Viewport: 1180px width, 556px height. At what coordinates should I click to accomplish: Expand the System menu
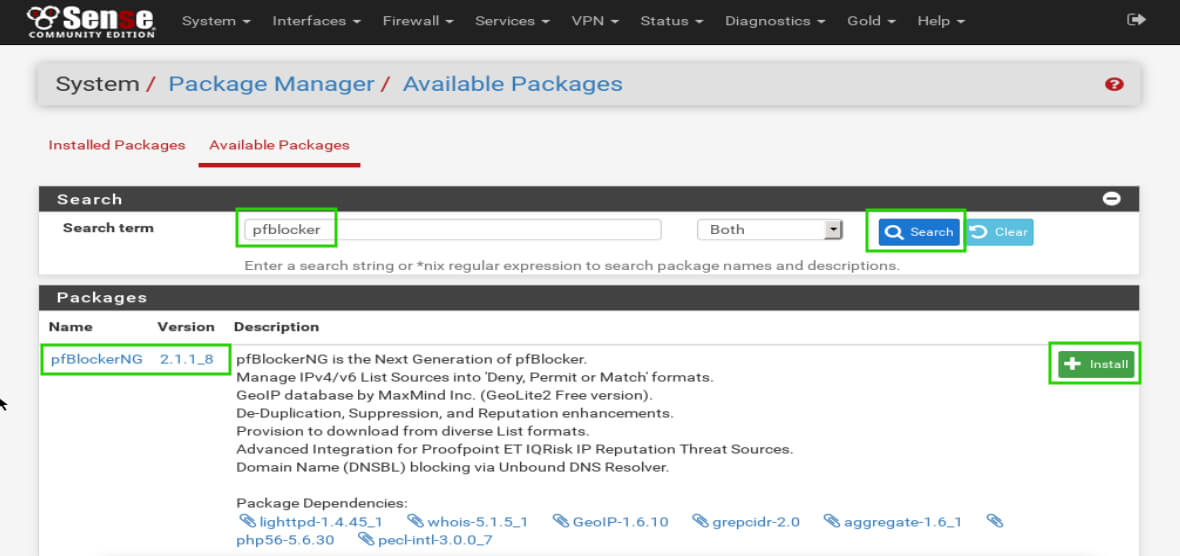click(x=215, y=21)
